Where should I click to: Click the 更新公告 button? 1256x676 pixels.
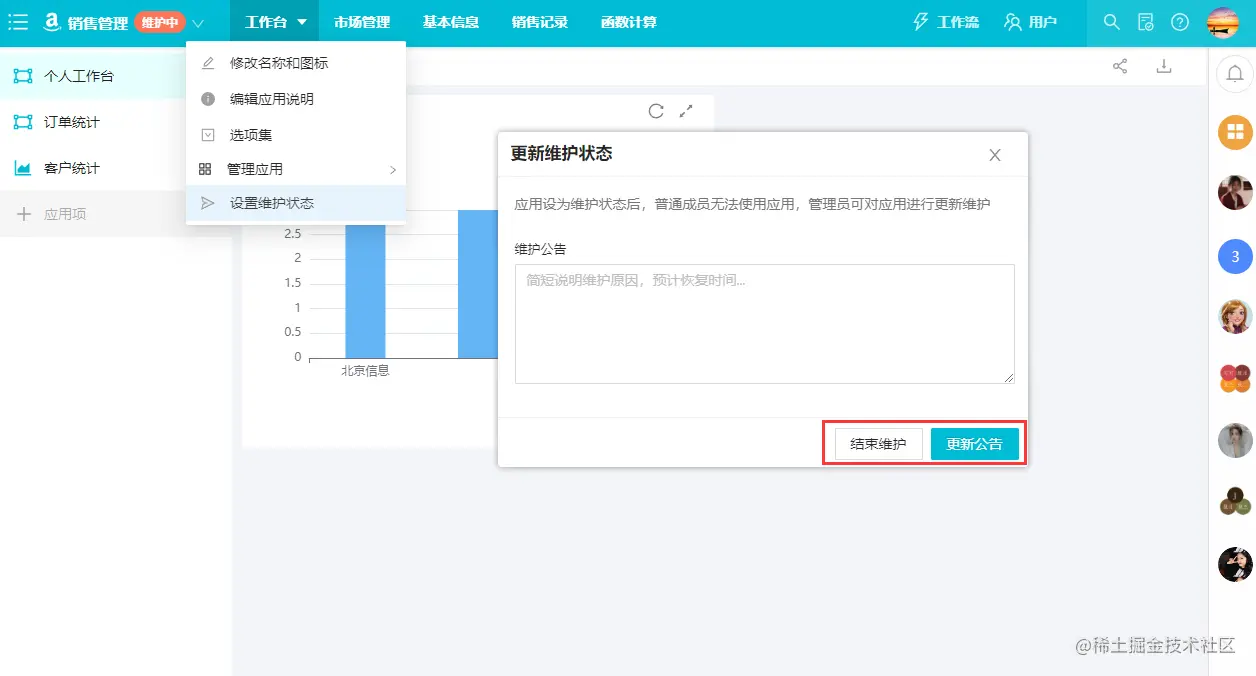(975, 444)
